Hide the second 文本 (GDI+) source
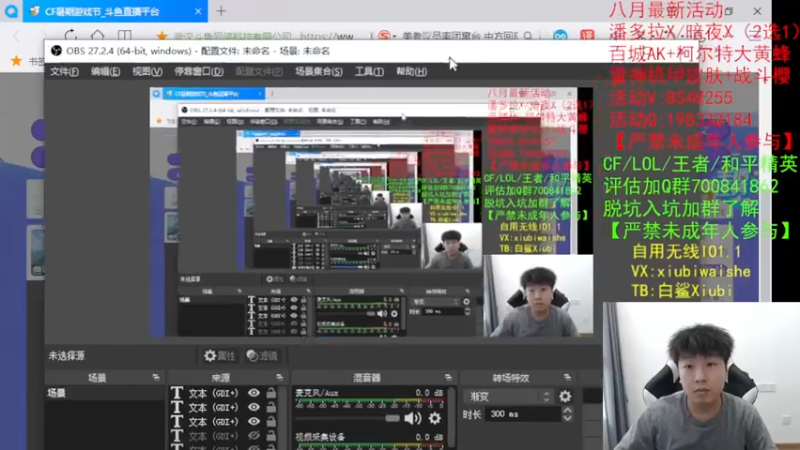800x450 pixels. click(254, 407)
